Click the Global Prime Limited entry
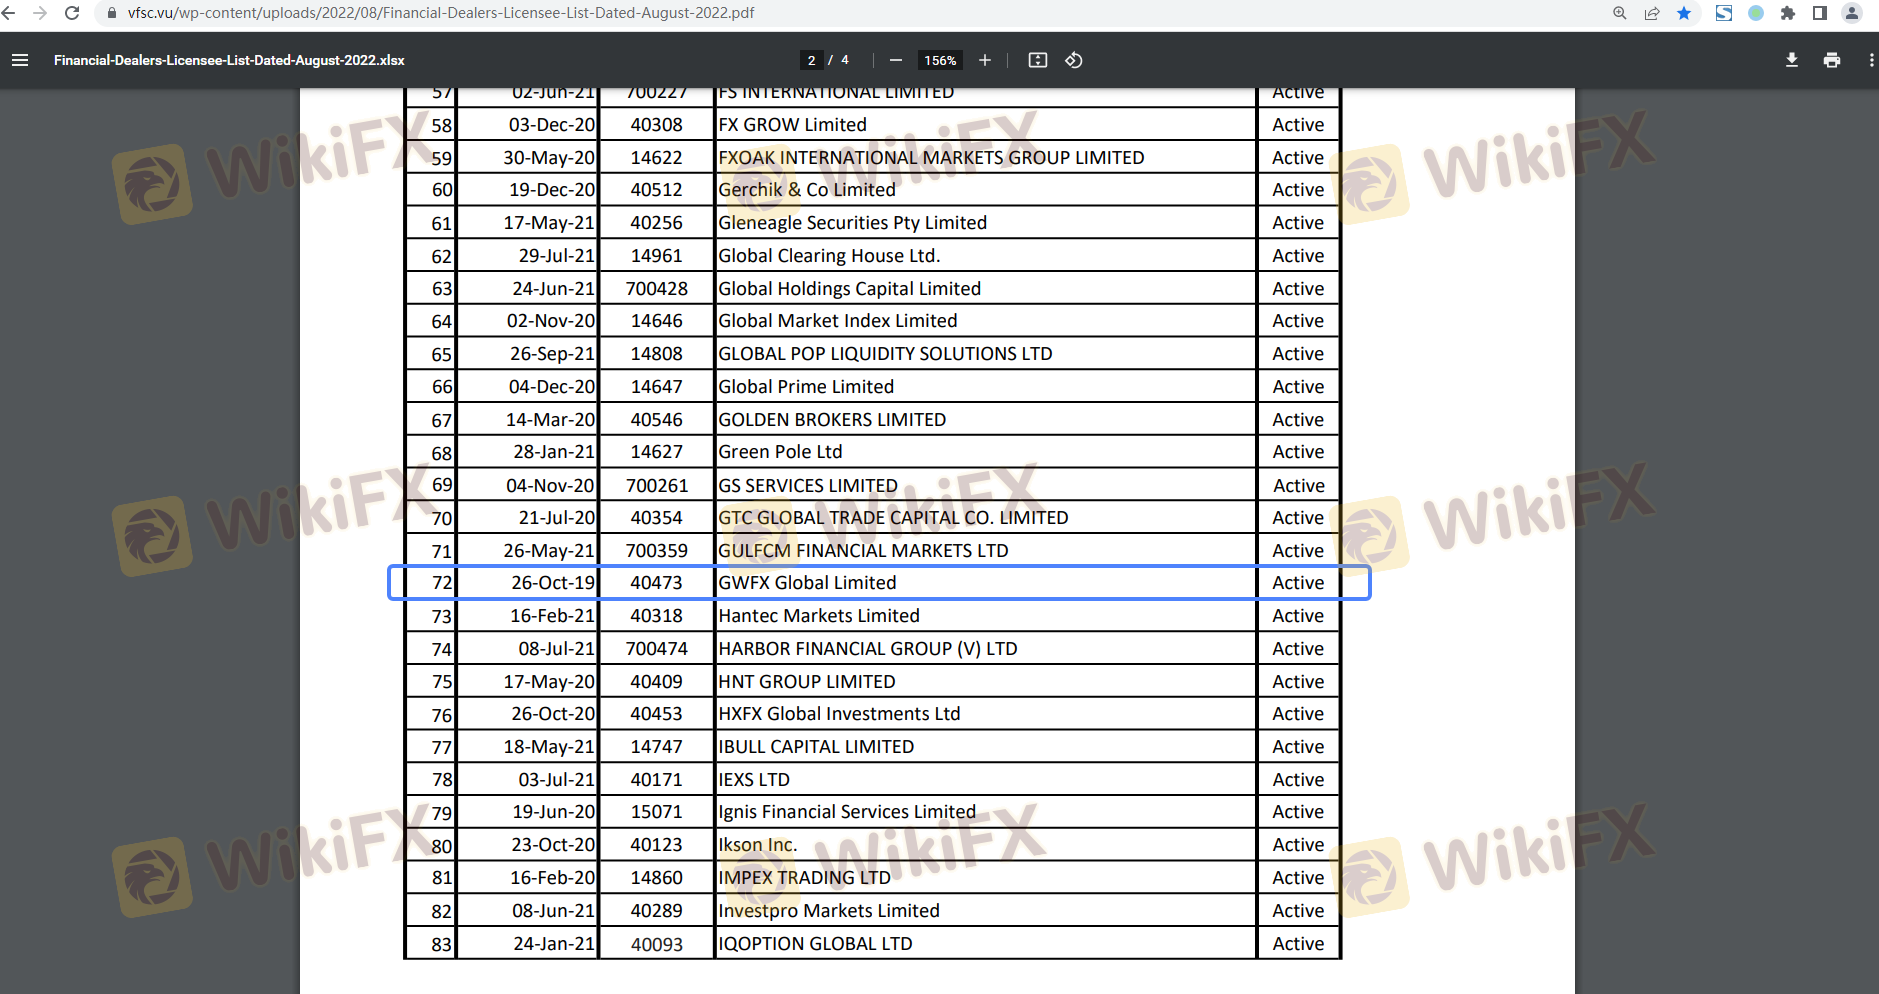The image size is (1879, 994). [x=806, y=387]
